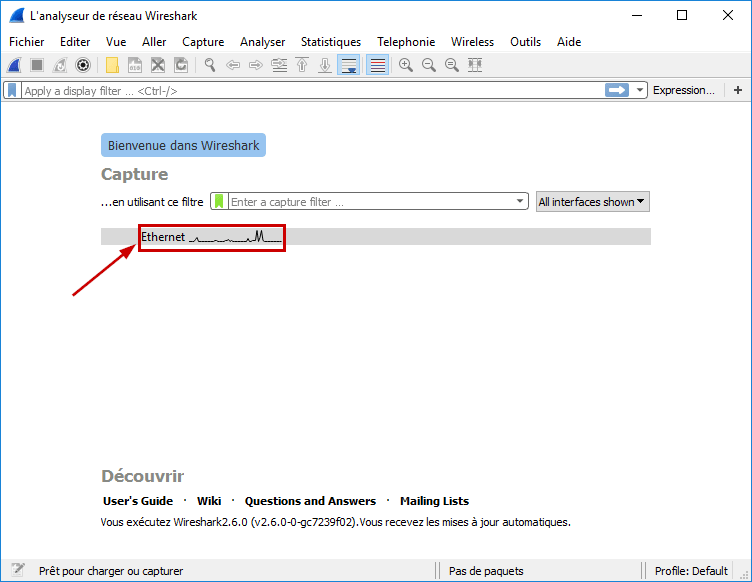Go to previous packet arrow icon

click(233, 65)
